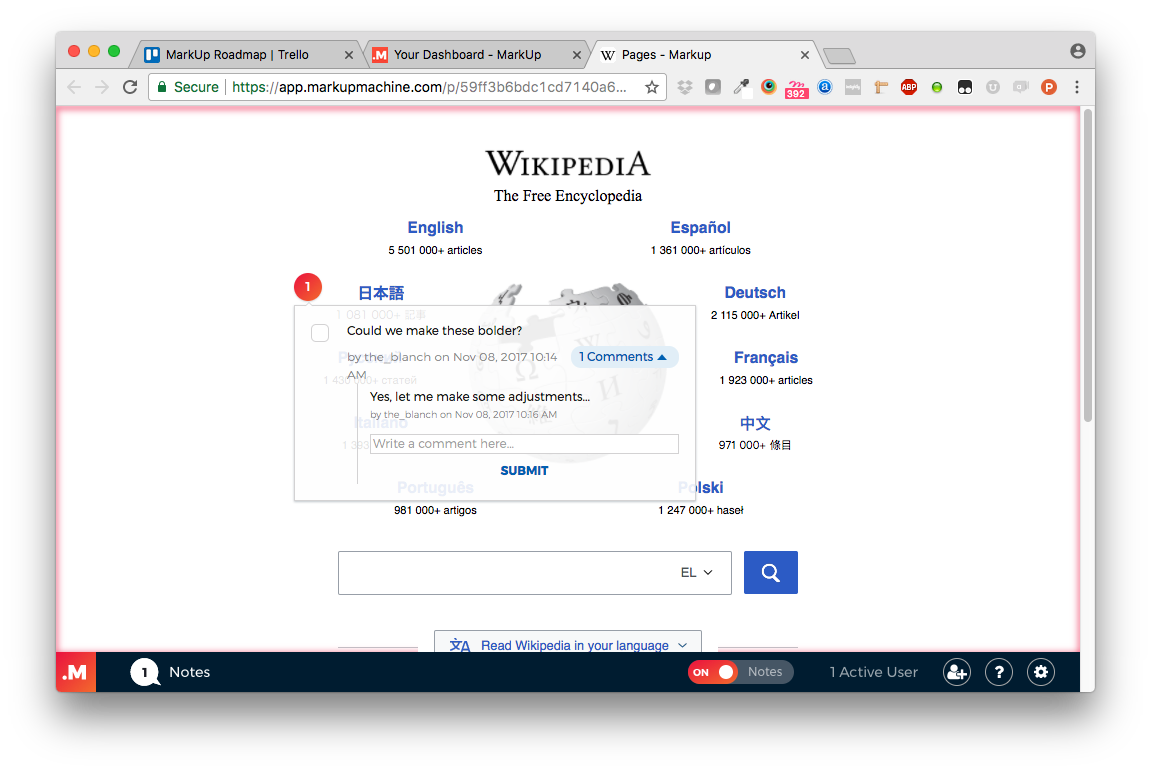Image resolution: width=1151 pixels, height=772 pixels.
Task: Open the Chrome profile avatar
Action: pos(1077,51)
